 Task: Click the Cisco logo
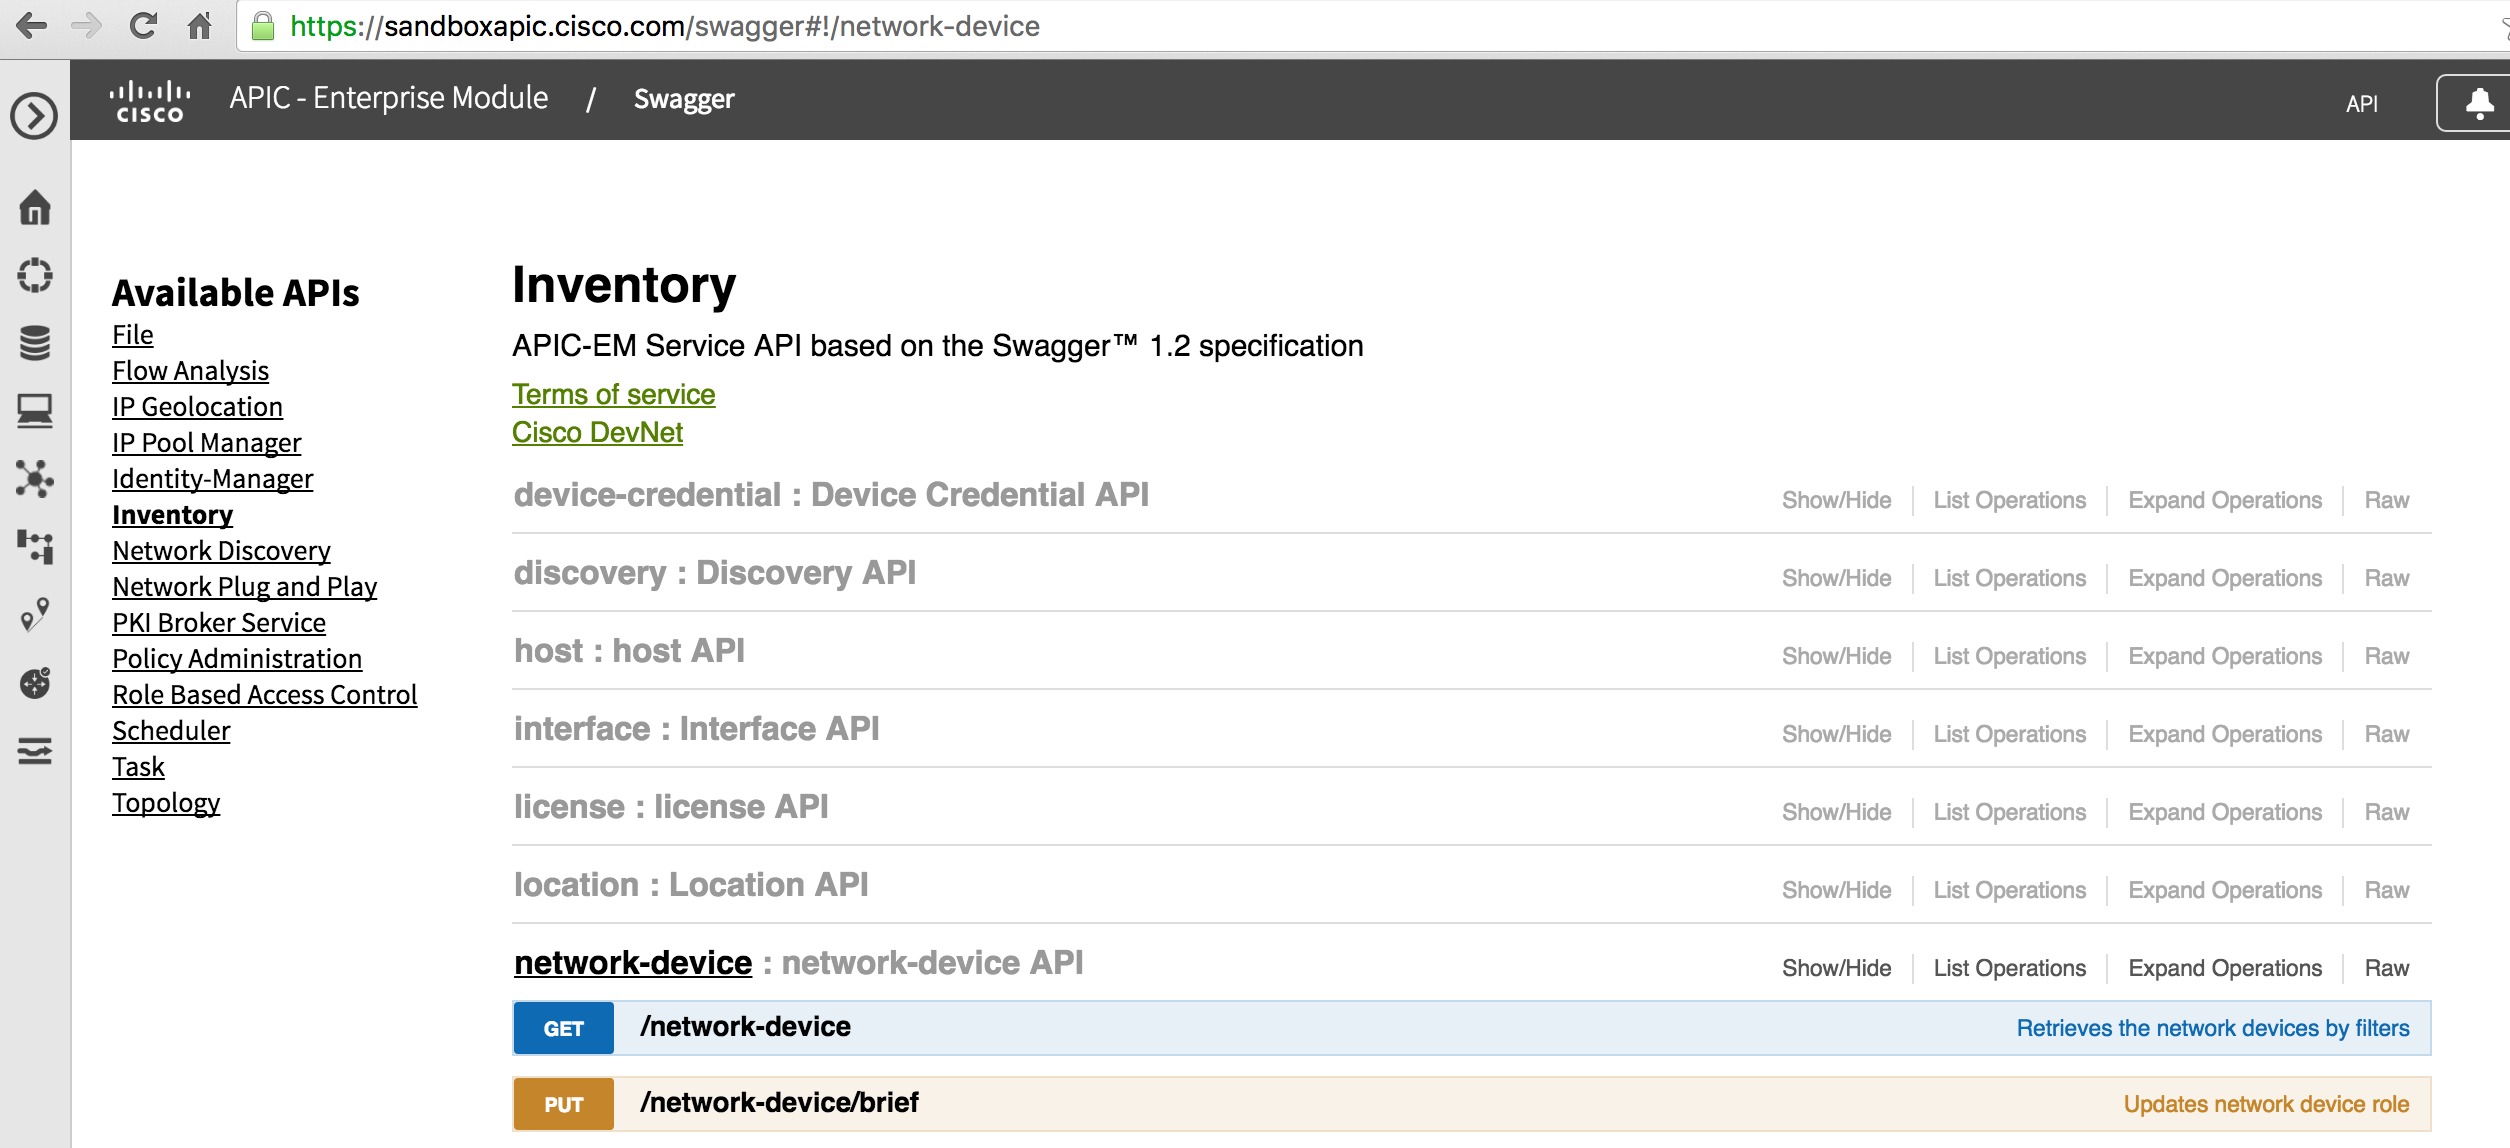point(149,101)
